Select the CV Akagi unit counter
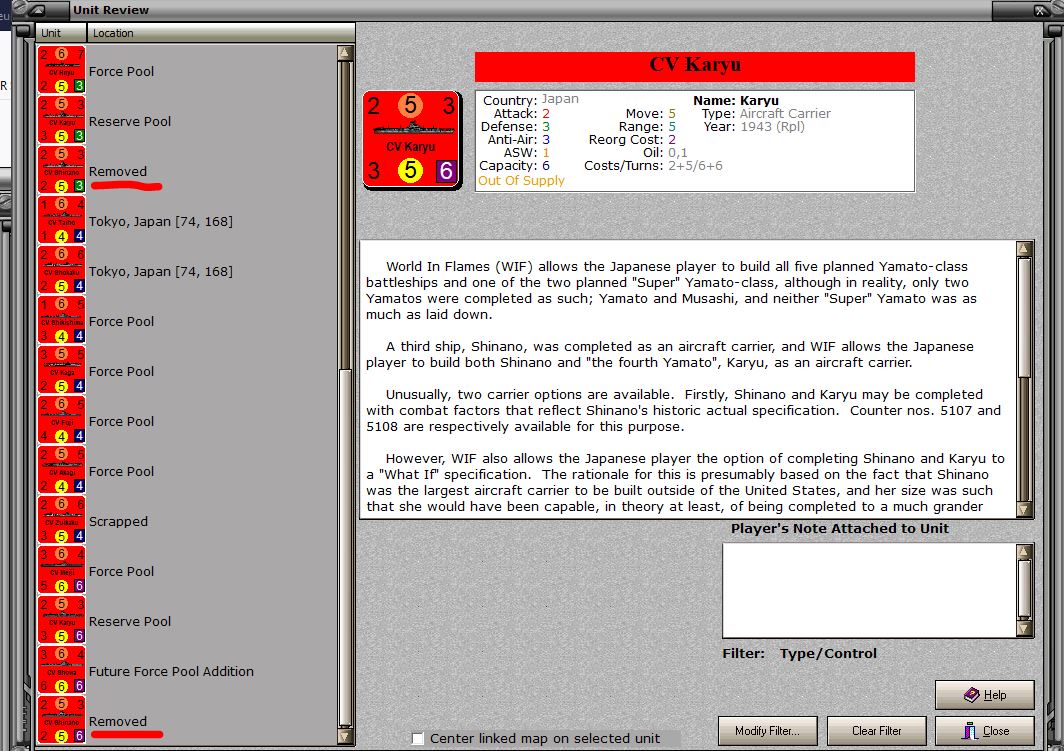Image resolution: width=1064 pixels, height=751 pixels. (x=62, y=471)
